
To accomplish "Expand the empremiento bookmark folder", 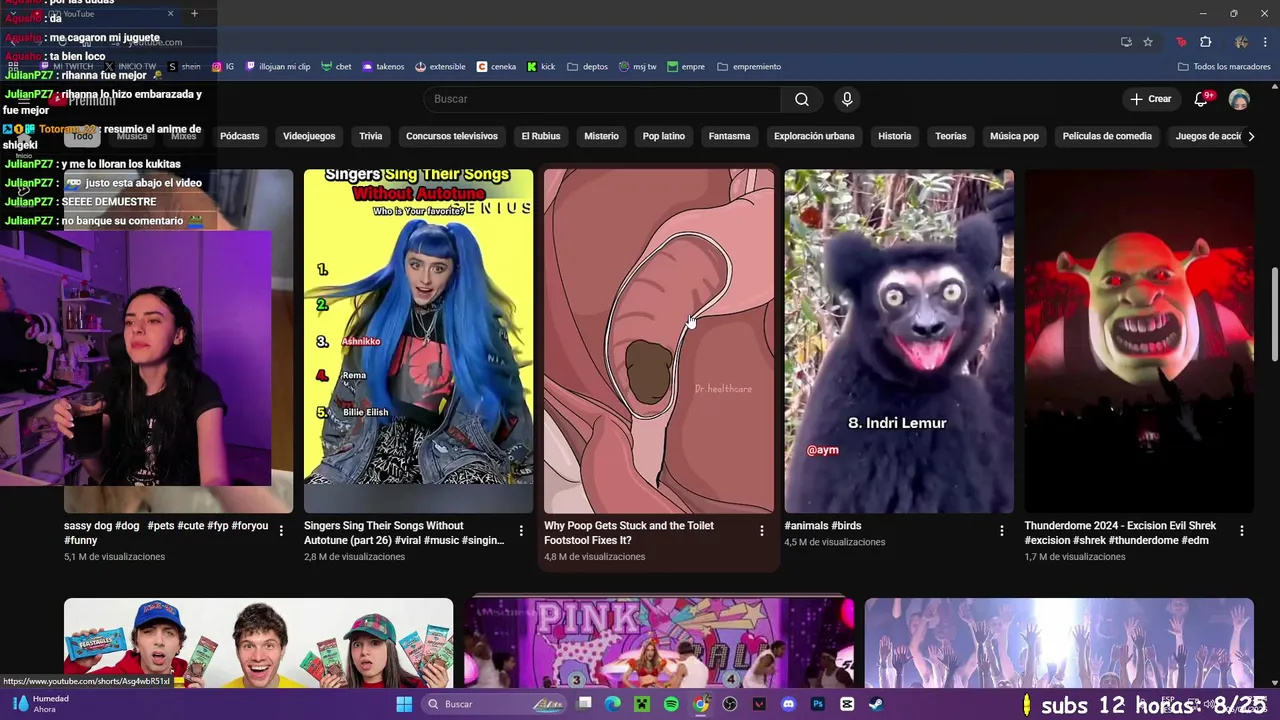I will [x=749, y=67].
